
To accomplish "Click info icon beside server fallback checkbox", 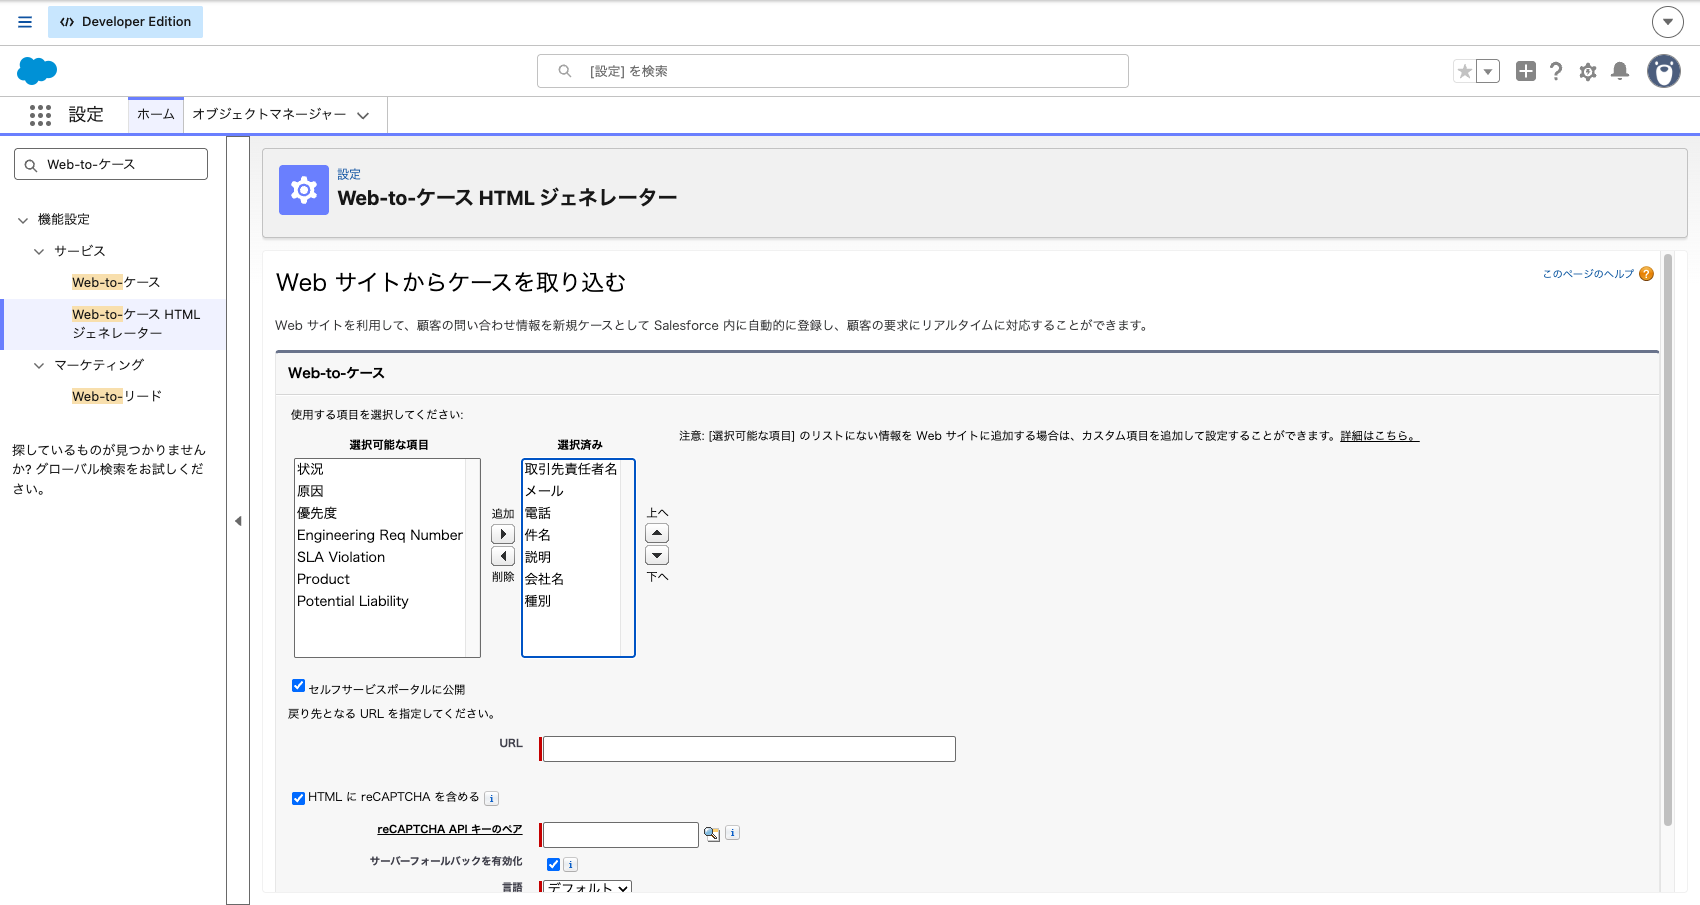I will [570, 864].
